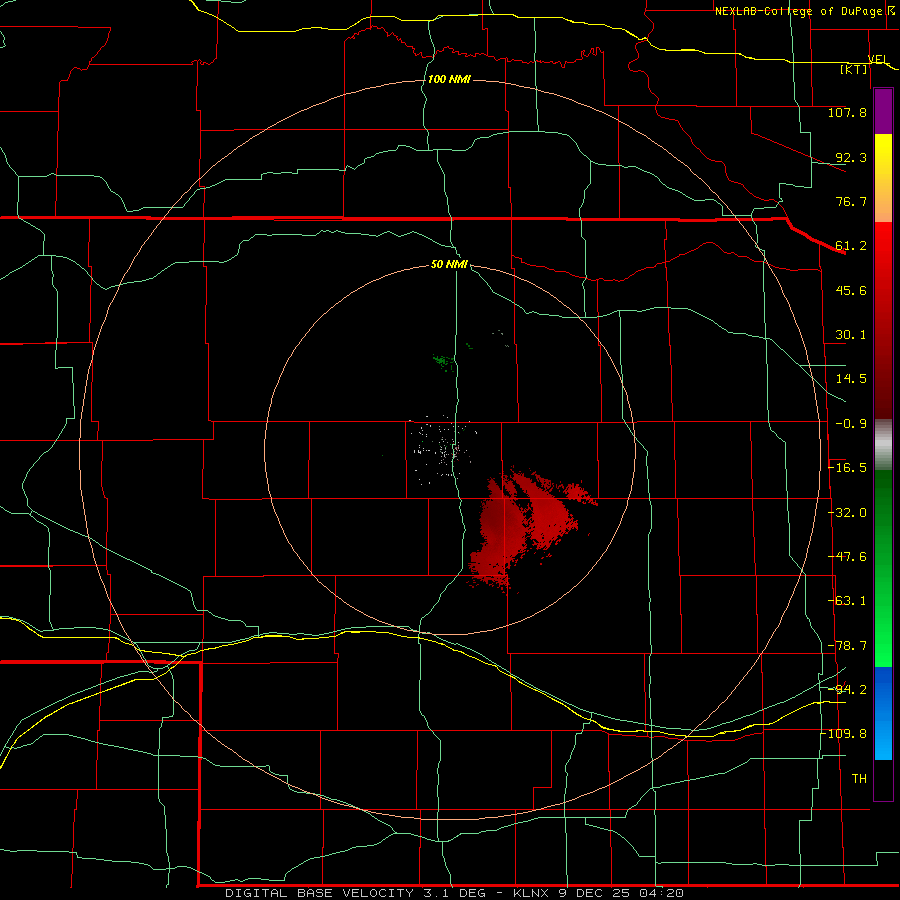Click the -109.8 velocity scale value

point(844,734)
